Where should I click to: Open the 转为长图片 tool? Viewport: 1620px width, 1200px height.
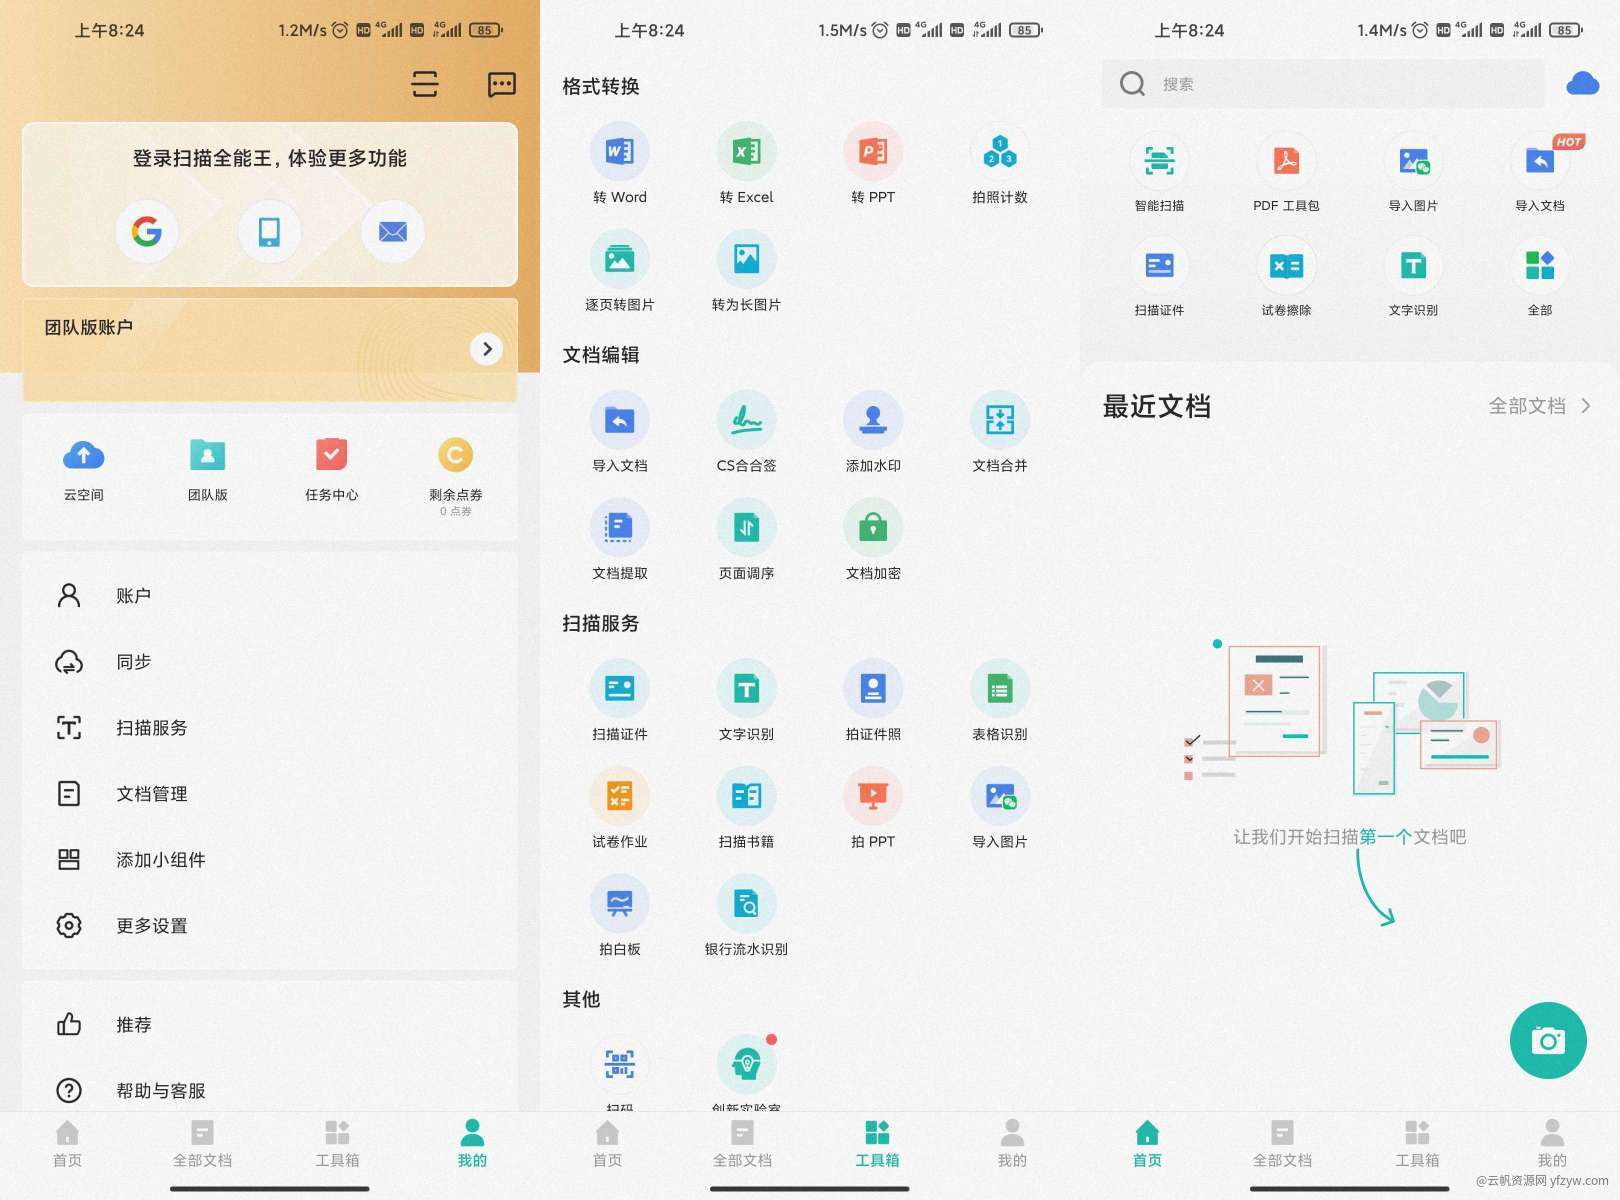tap(746, 272)
